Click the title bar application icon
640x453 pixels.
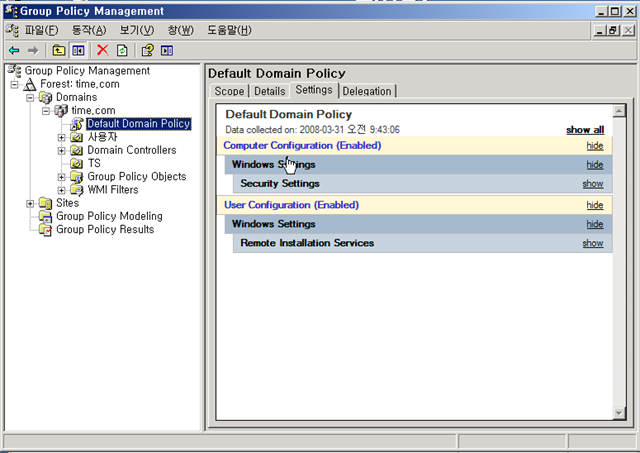(x=11, y=11)
